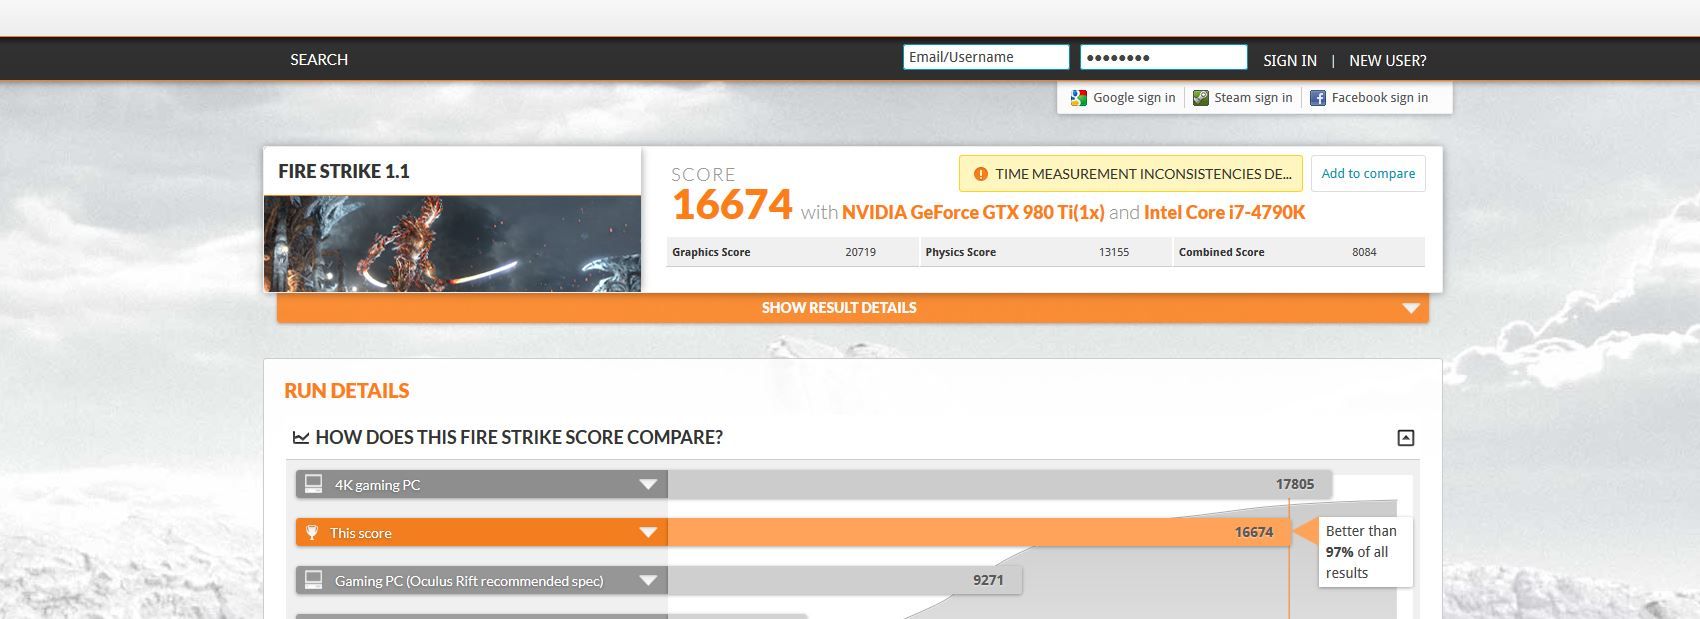The width and height of the screenshot is (1700, 619).
Task: Click the New User? link
Action: [x=1388, y=61]
